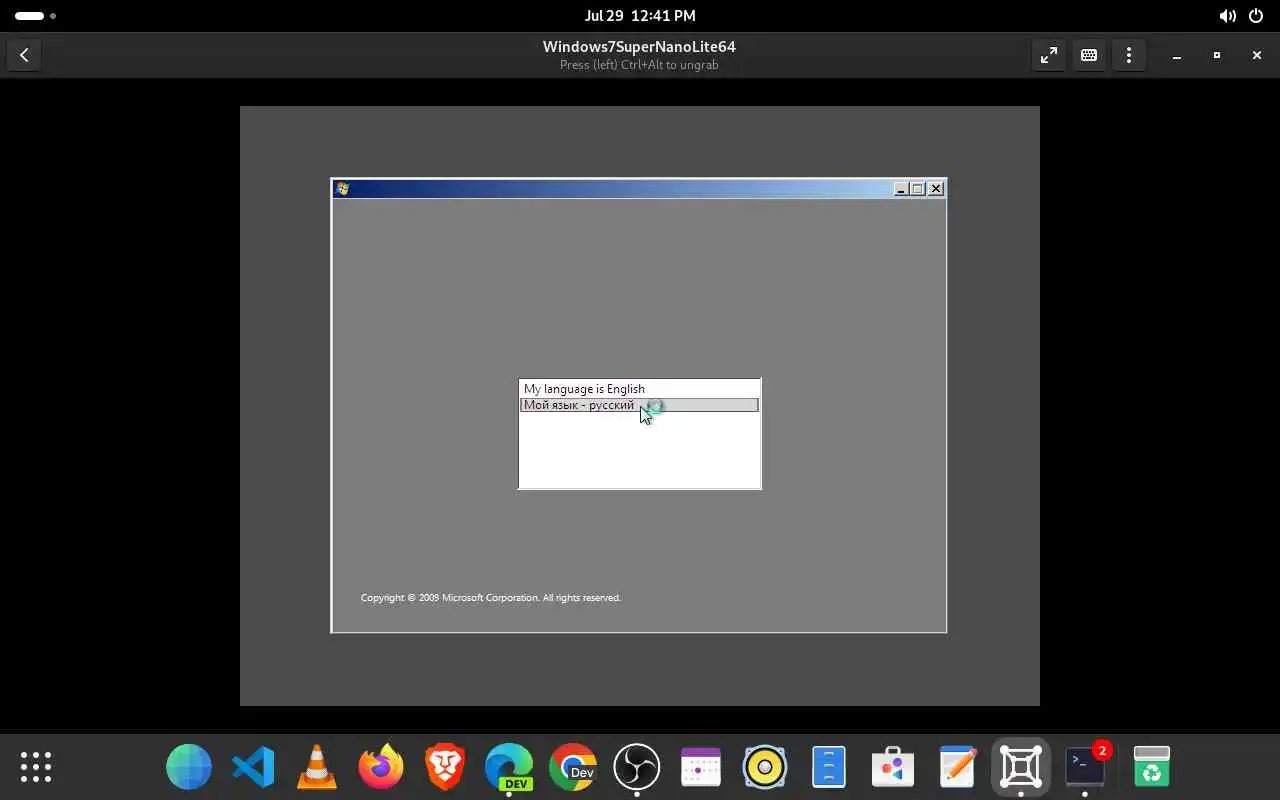
Task: Select "My language is English" option
Action: pyautogui.click(x=639, y=389)
